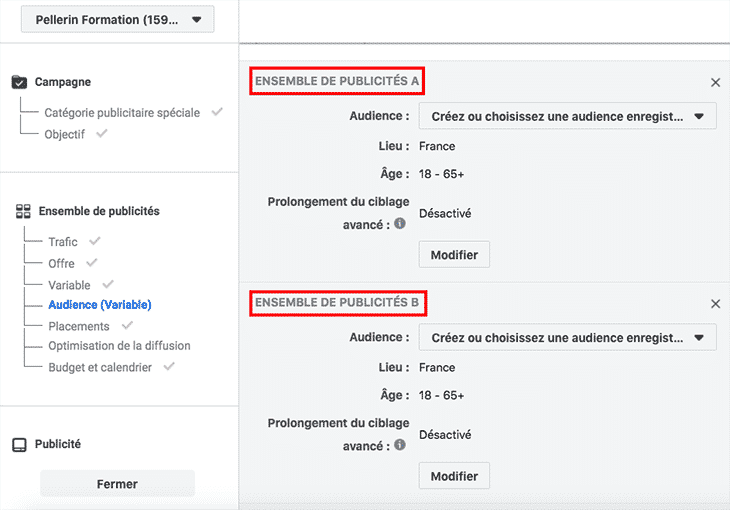Viewport: 730px width, 510px height.
Task: Click the Ensemble de publicités grid icon
Action: coord(23,211)
